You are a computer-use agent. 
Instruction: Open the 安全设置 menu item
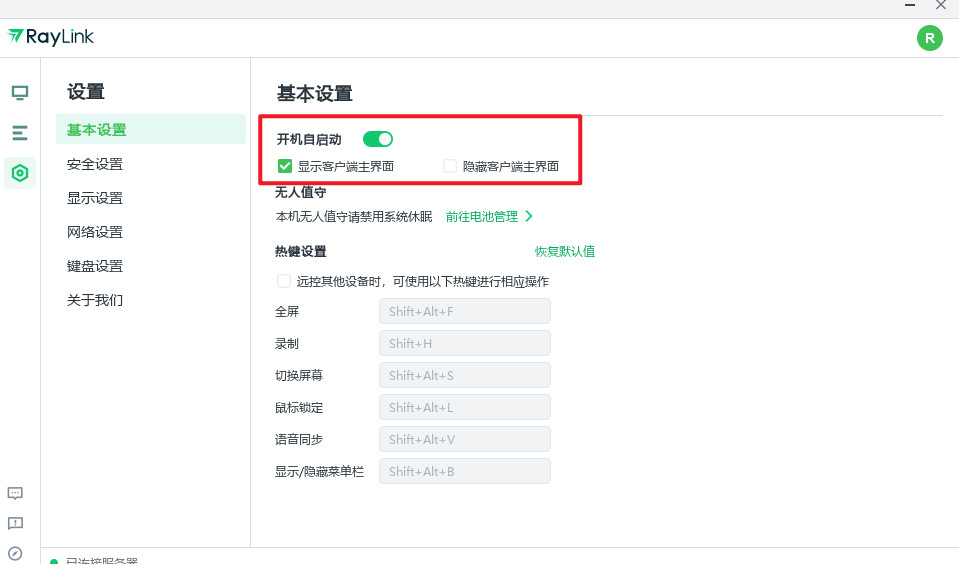coord(95,164)
